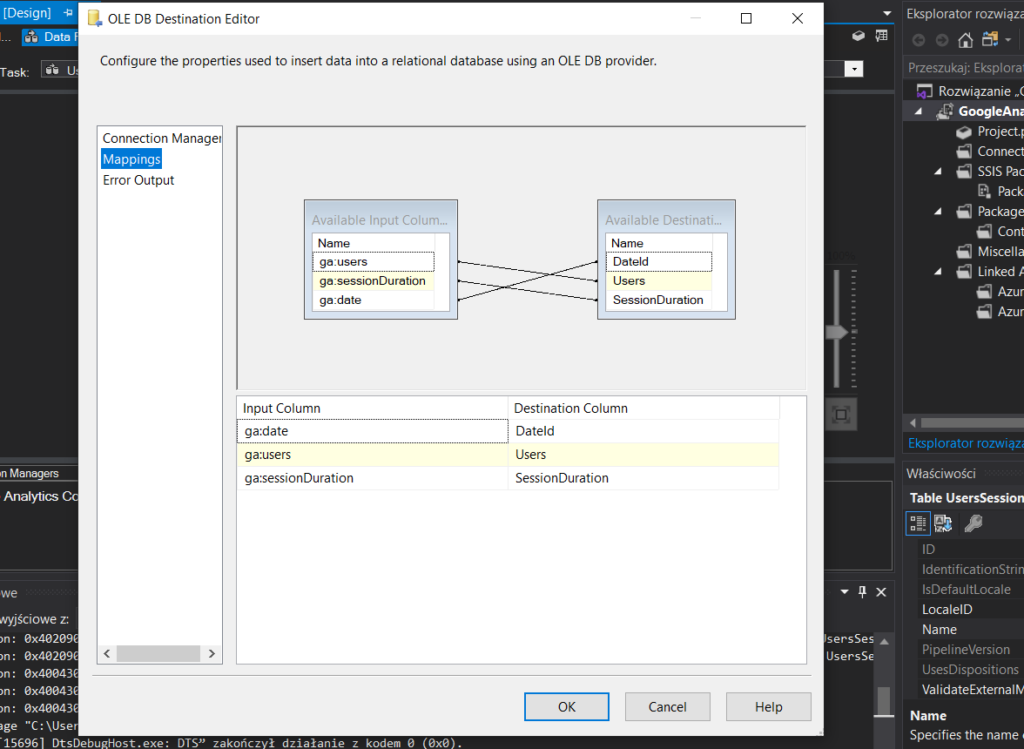Select DateId in Available Destination Columns
The width and height of the screenshot is (1024, 749).
click(659, 262)
